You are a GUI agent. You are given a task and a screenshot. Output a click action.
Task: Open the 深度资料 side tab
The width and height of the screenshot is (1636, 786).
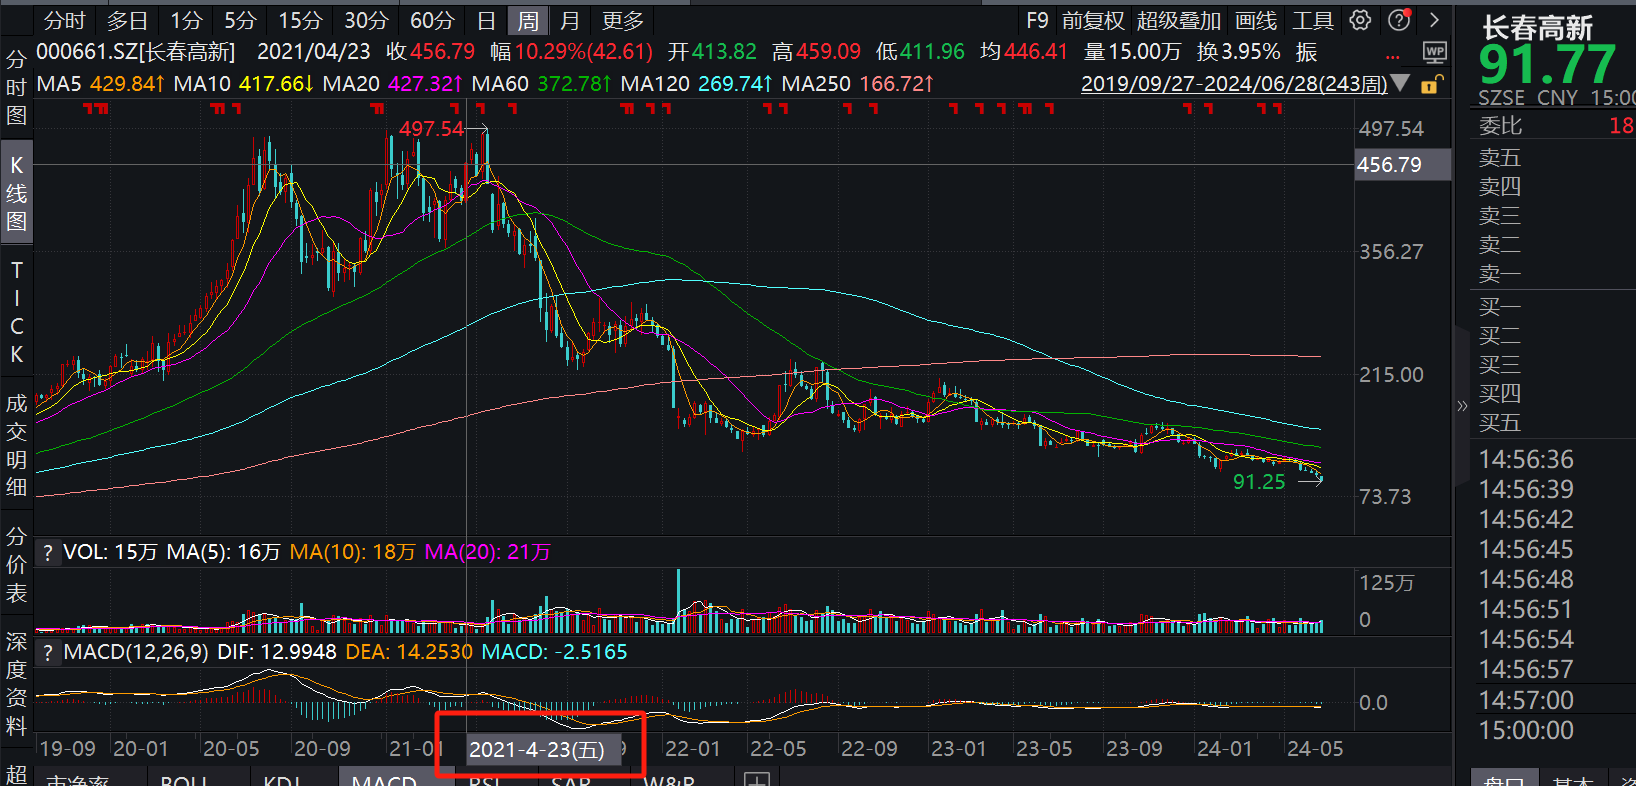[x=16, y=683]
